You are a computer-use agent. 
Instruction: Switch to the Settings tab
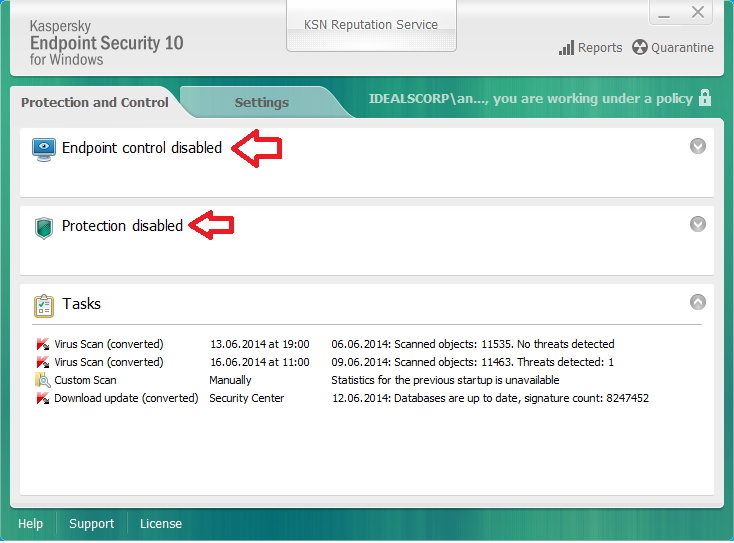pos(262,103)
